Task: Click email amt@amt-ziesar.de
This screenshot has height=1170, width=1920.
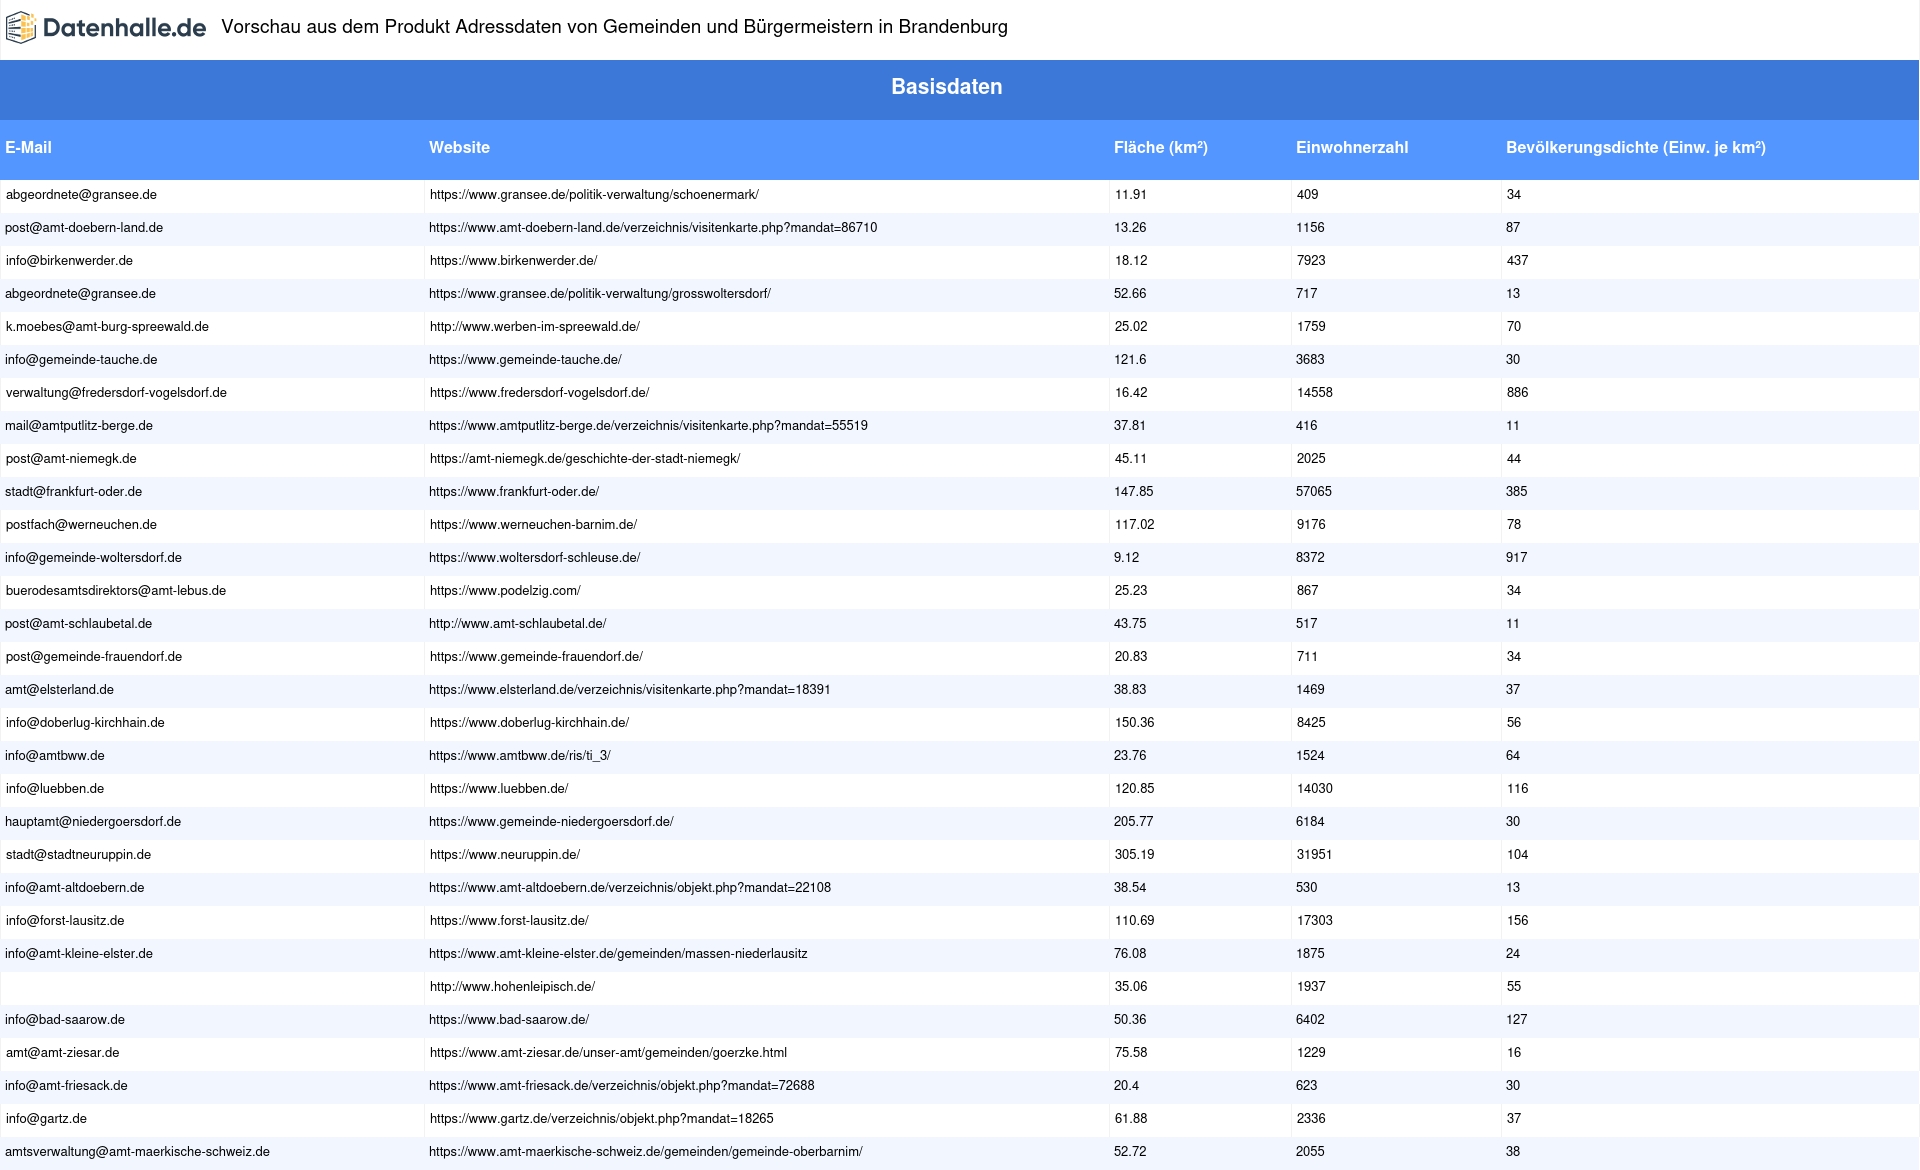Action: coord(62,1053)
